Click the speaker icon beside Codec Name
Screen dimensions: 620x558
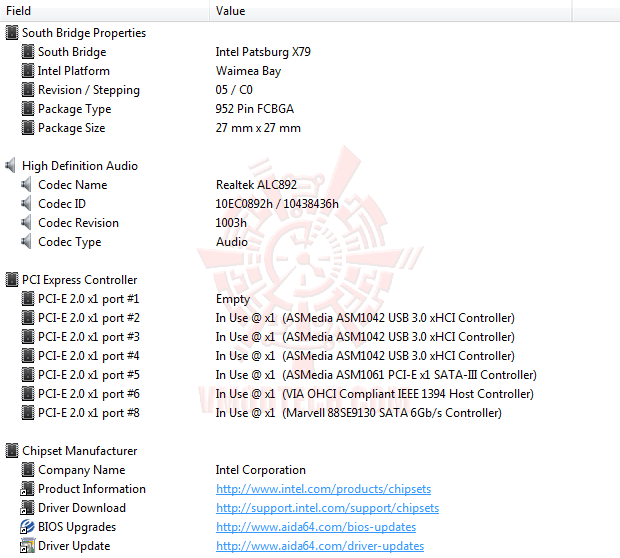[26, 185]
